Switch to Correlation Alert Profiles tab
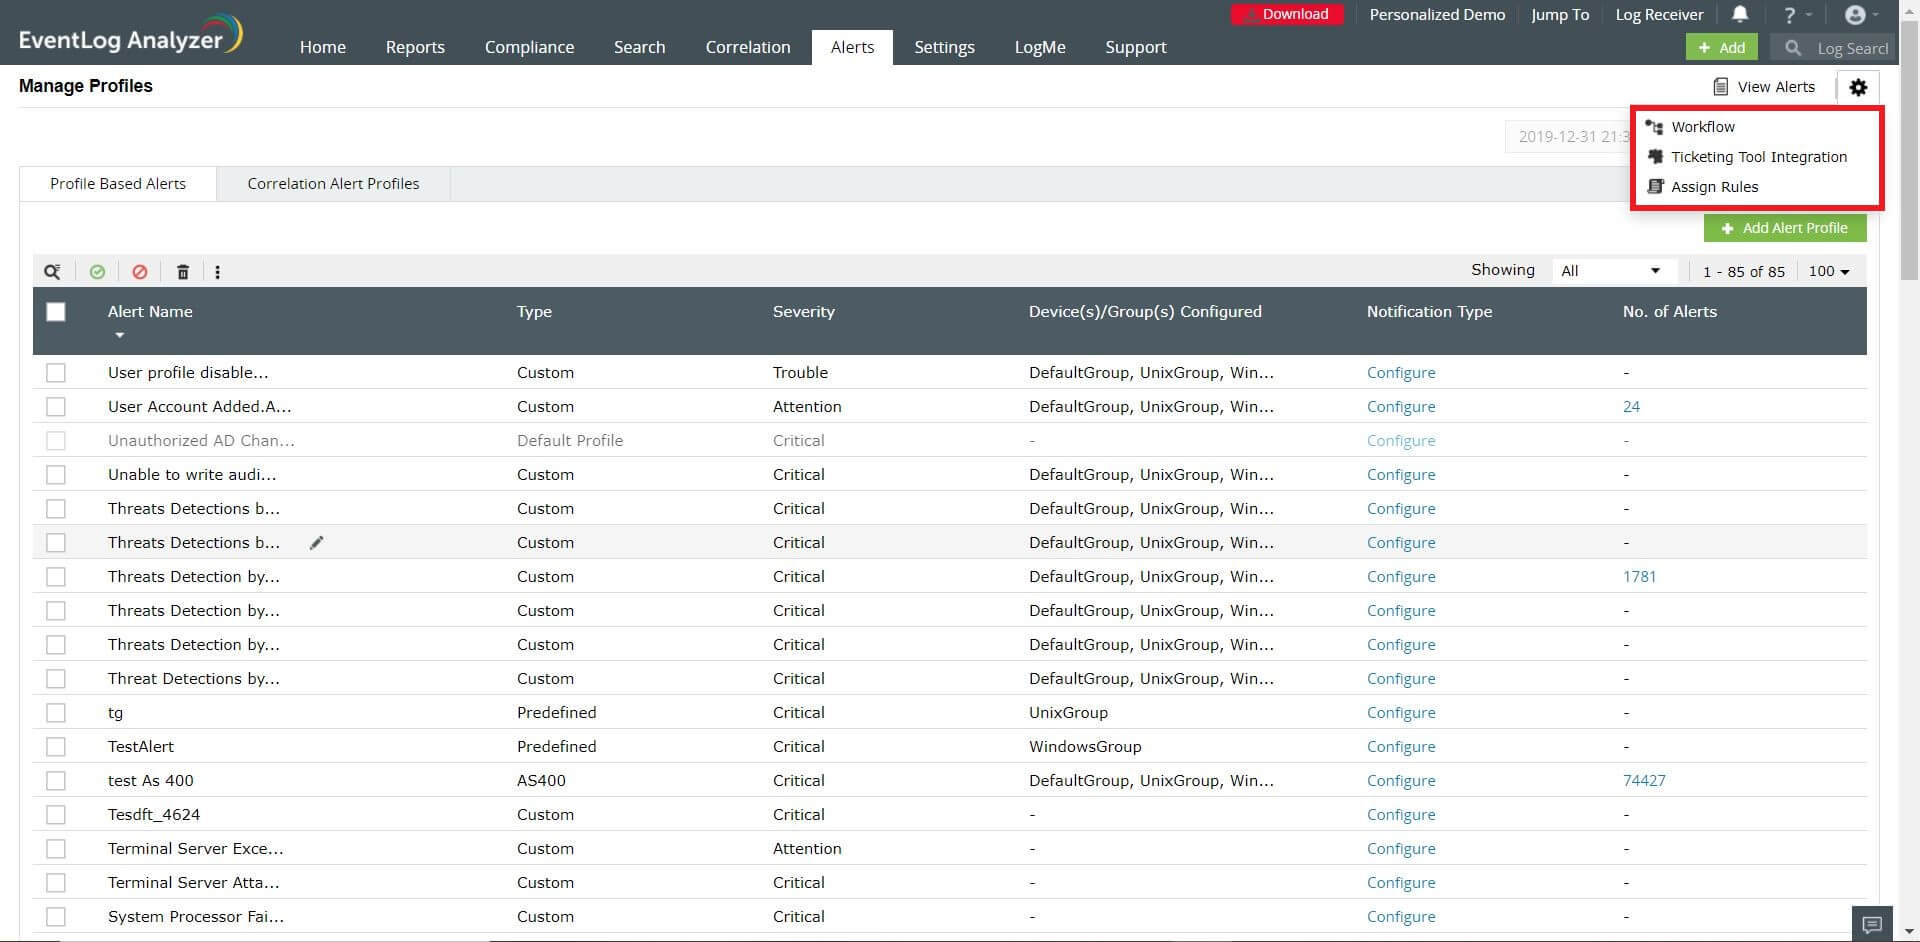Screen dimensions: 1920x942 [333, 184]
